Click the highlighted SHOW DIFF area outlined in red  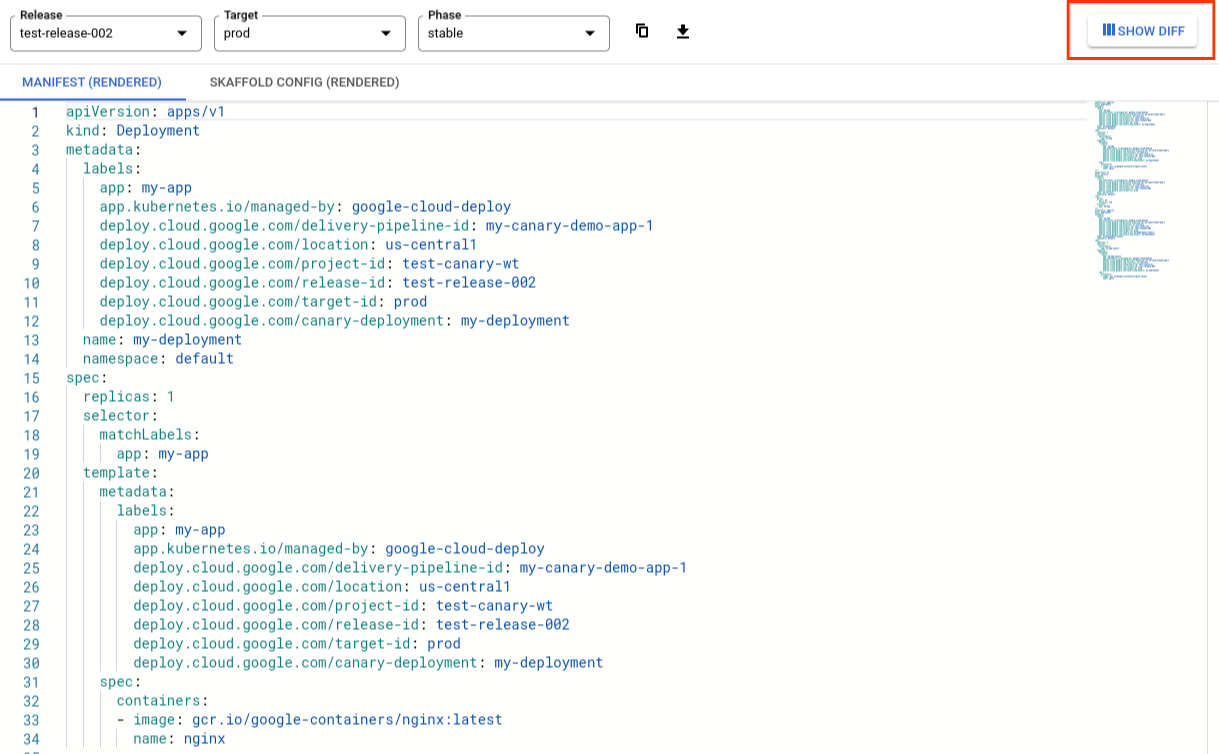1141,30
